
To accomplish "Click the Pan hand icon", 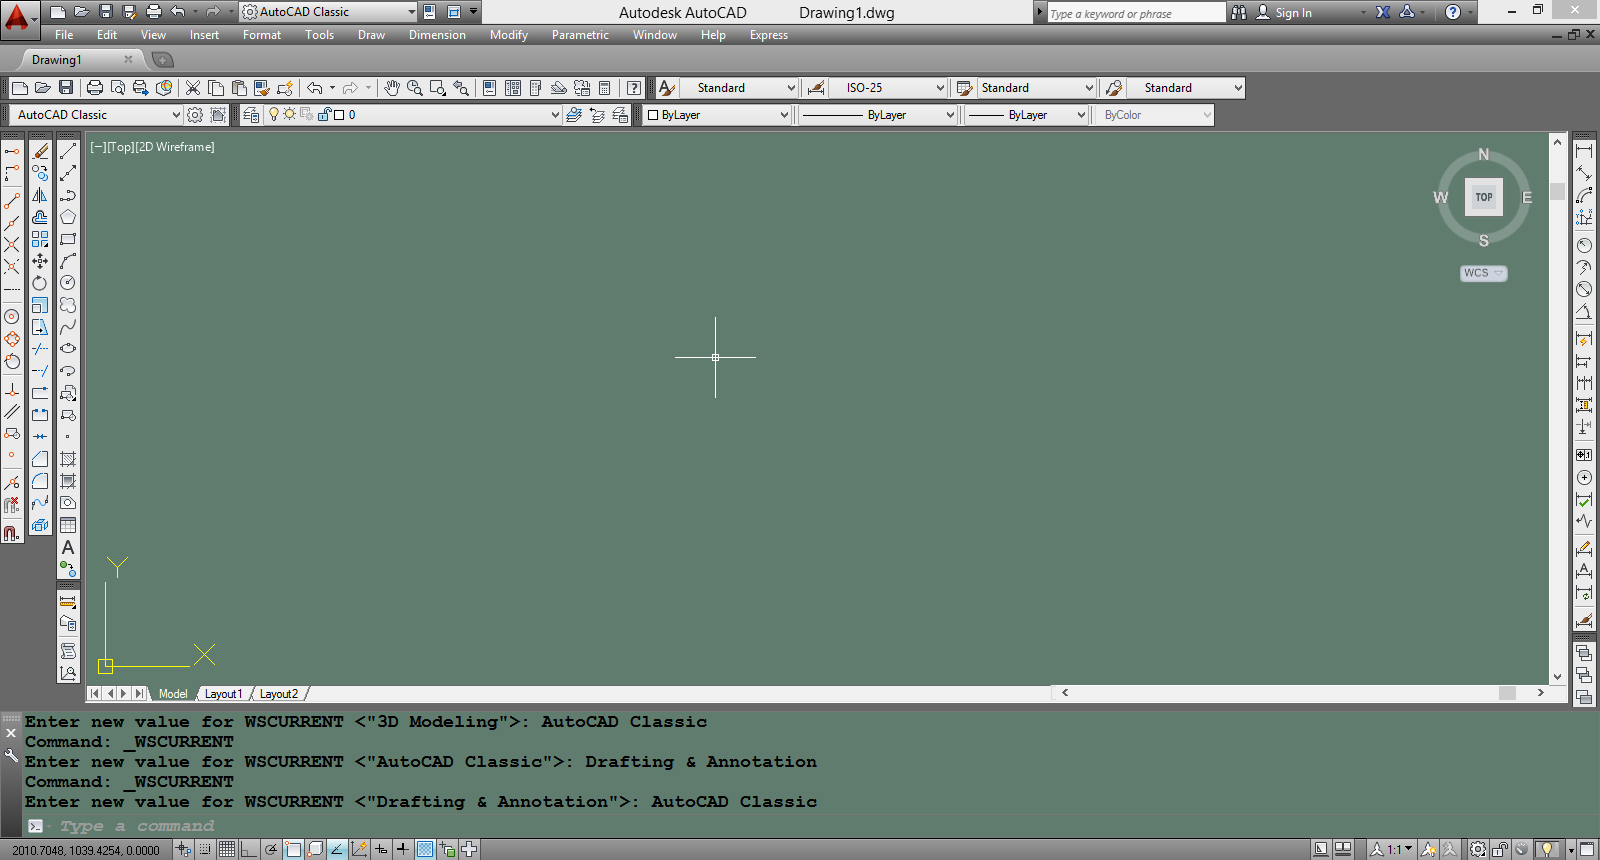I will pyautogui.click(x=392, y=88).
